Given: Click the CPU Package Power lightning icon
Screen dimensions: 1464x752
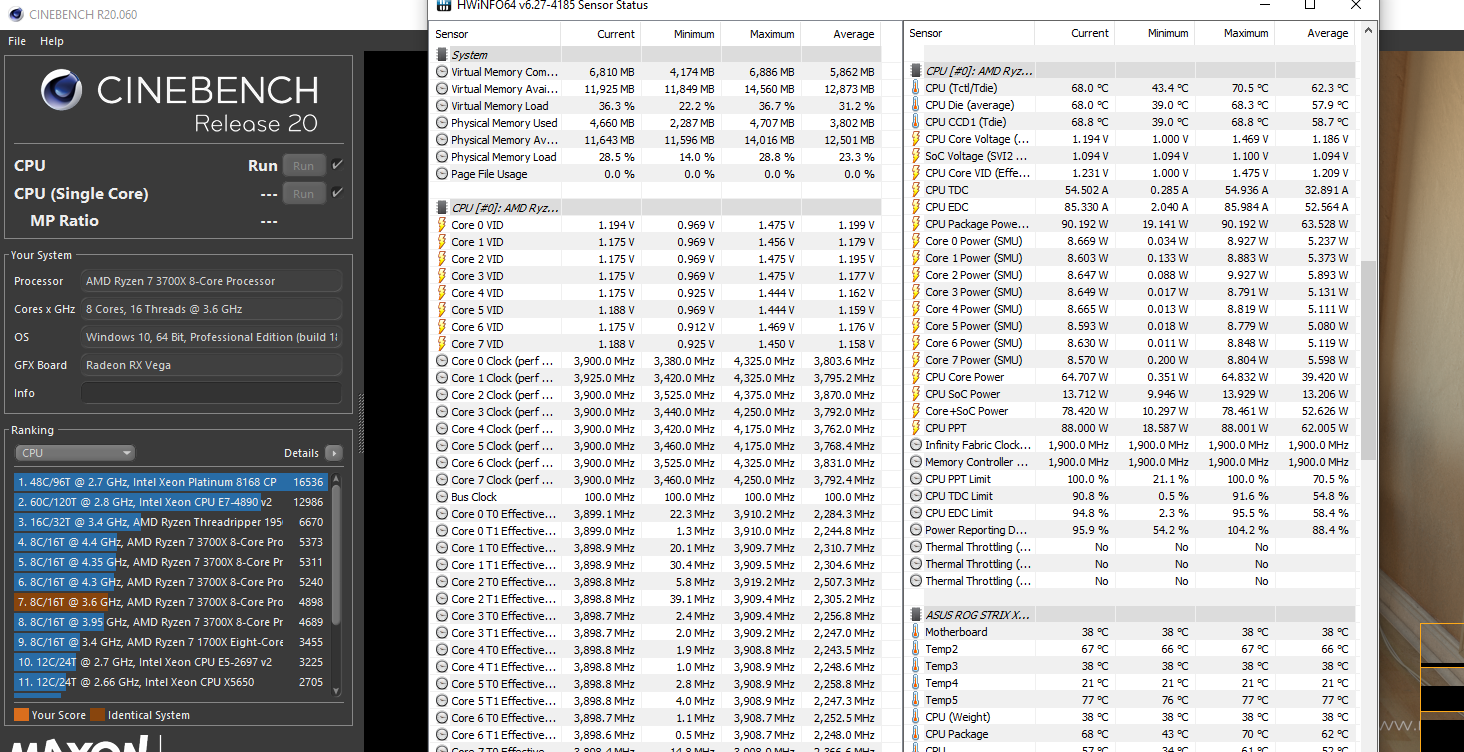Looking at the screenshot, I should 916,224.
